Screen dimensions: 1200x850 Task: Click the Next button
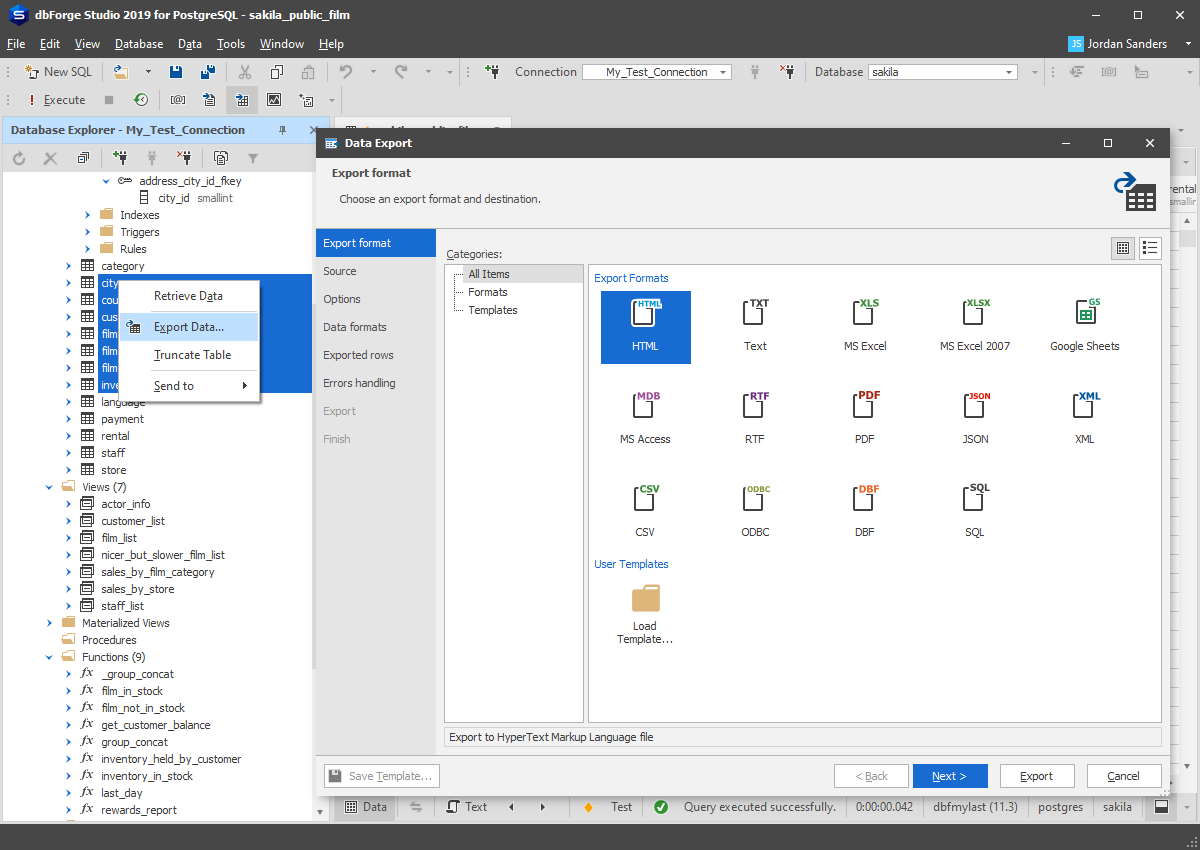pos(950,776)
